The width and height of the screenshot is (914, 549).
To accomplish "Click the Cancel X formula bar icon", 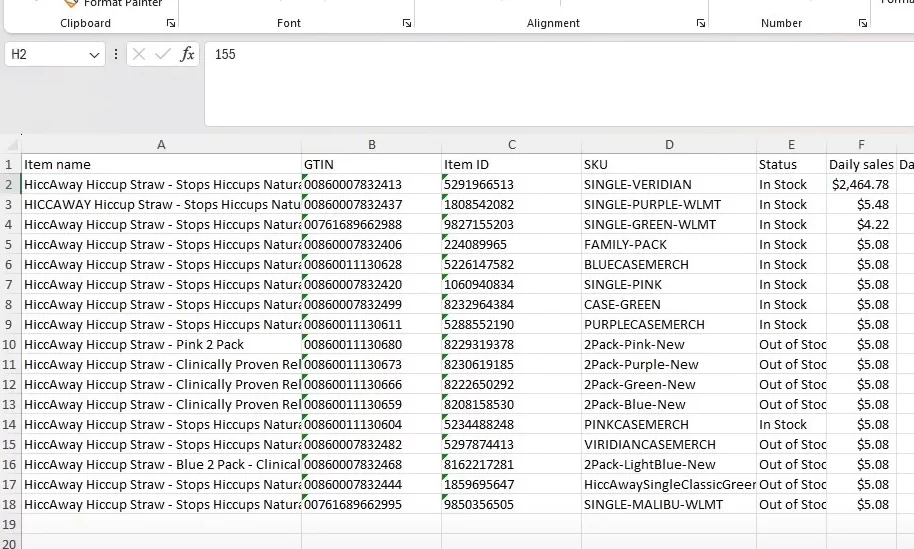I will [x=139, y=54].
